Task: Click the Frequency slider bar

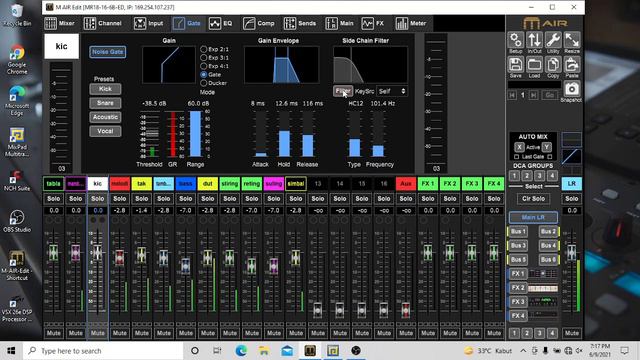Action: click(x=378, y=133)
